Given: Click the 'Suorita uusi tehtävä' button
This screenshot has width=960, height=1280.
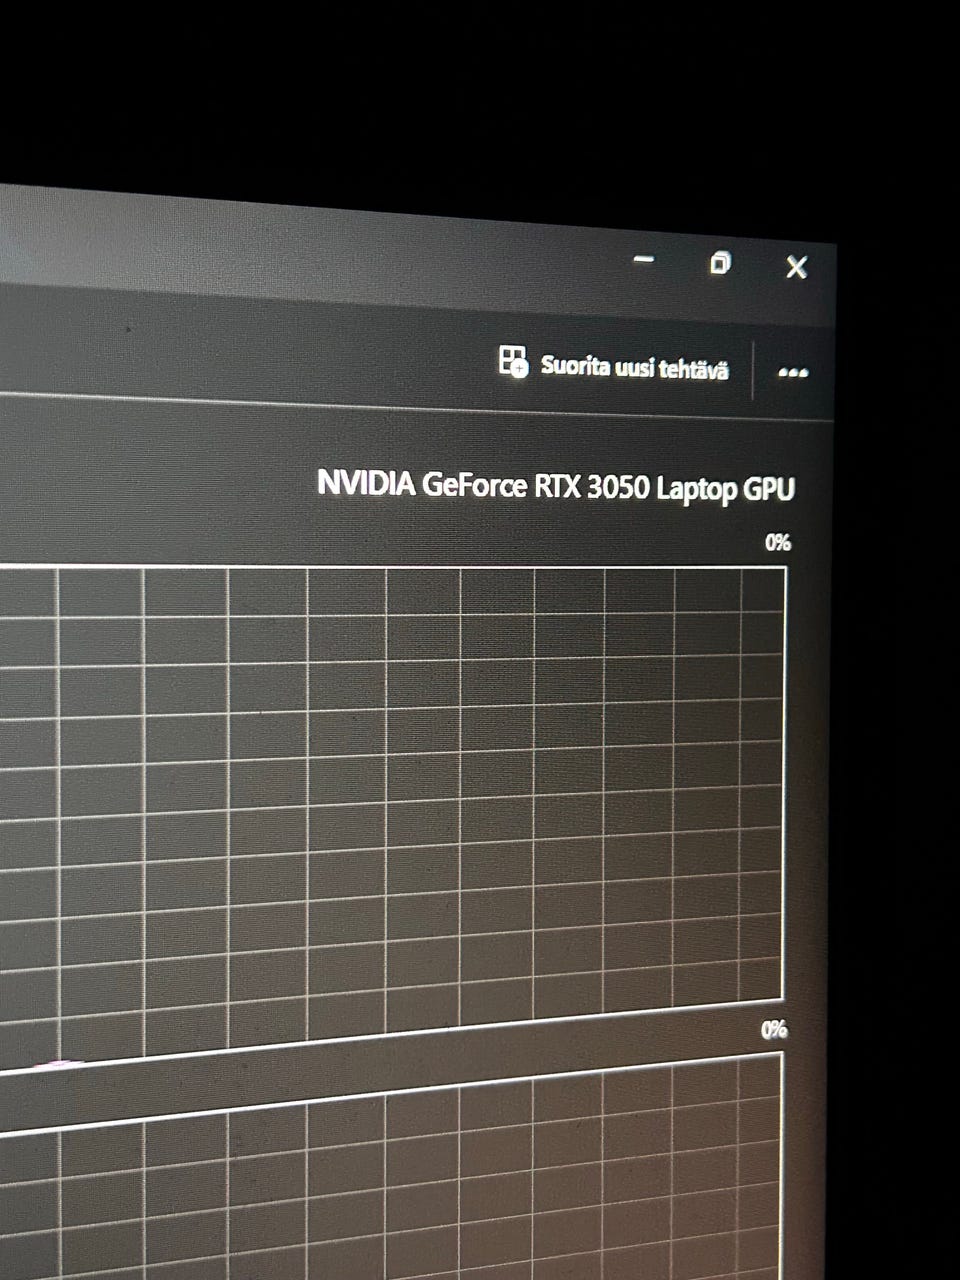Looking at the screenshot, I should coord(613,364).
